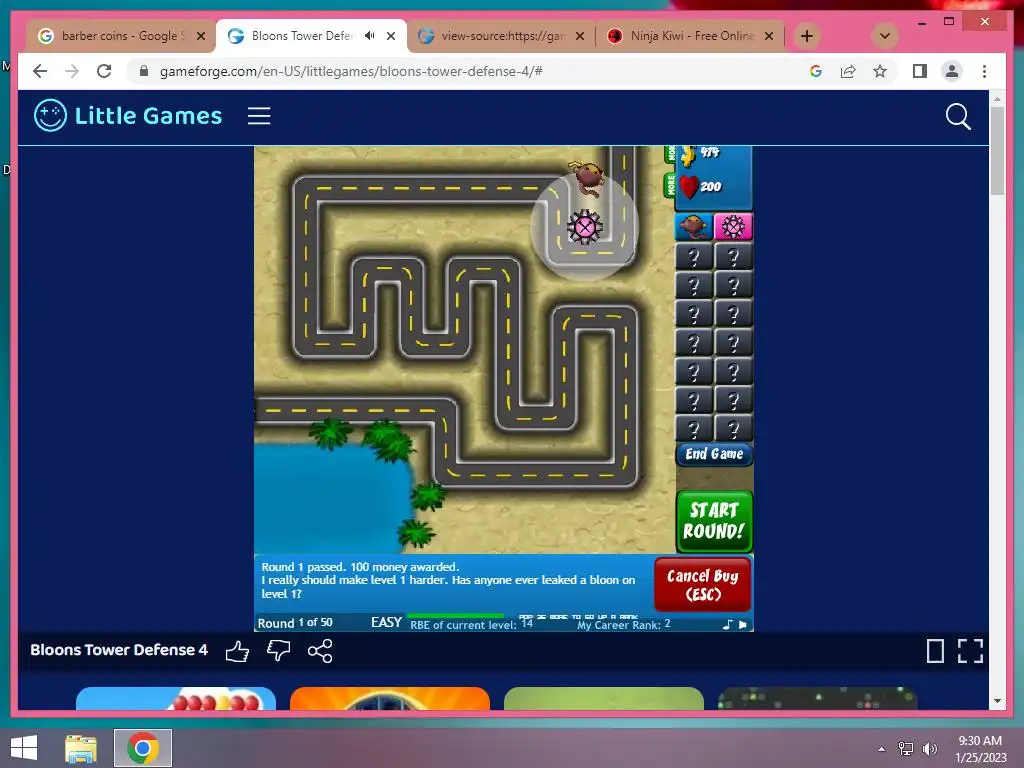
Task: Open the blue thumbnail with red balls
Action: pyautogui.click(x=176, y=698)
